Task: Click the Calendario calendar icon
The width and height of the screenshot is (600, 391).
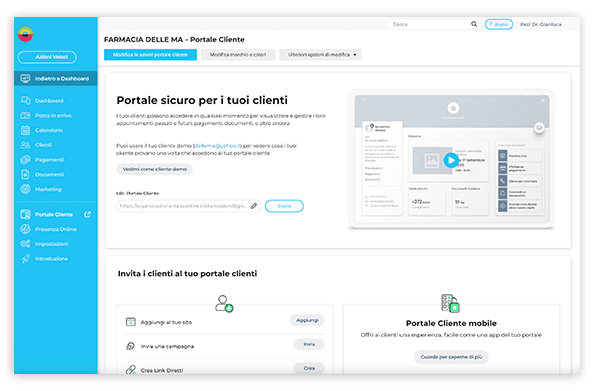Action: click(x=25, y=130)
